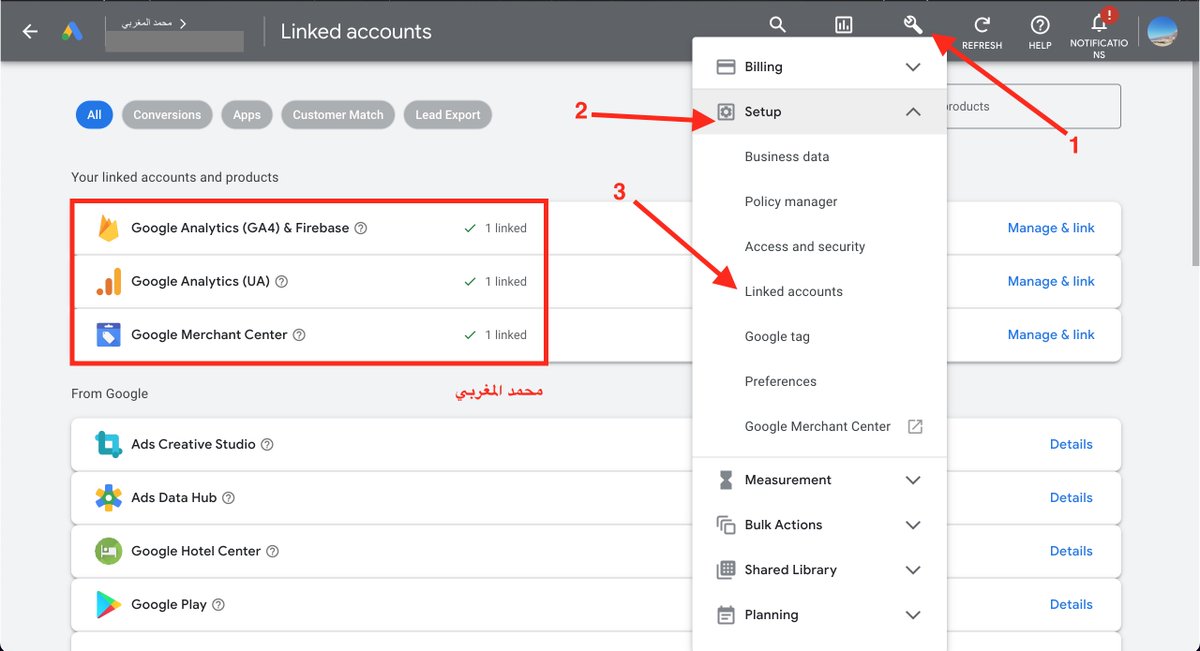Open Details for Ads Data Hub
Viewport: 1200px width, 651px height.
point(1071,498)
